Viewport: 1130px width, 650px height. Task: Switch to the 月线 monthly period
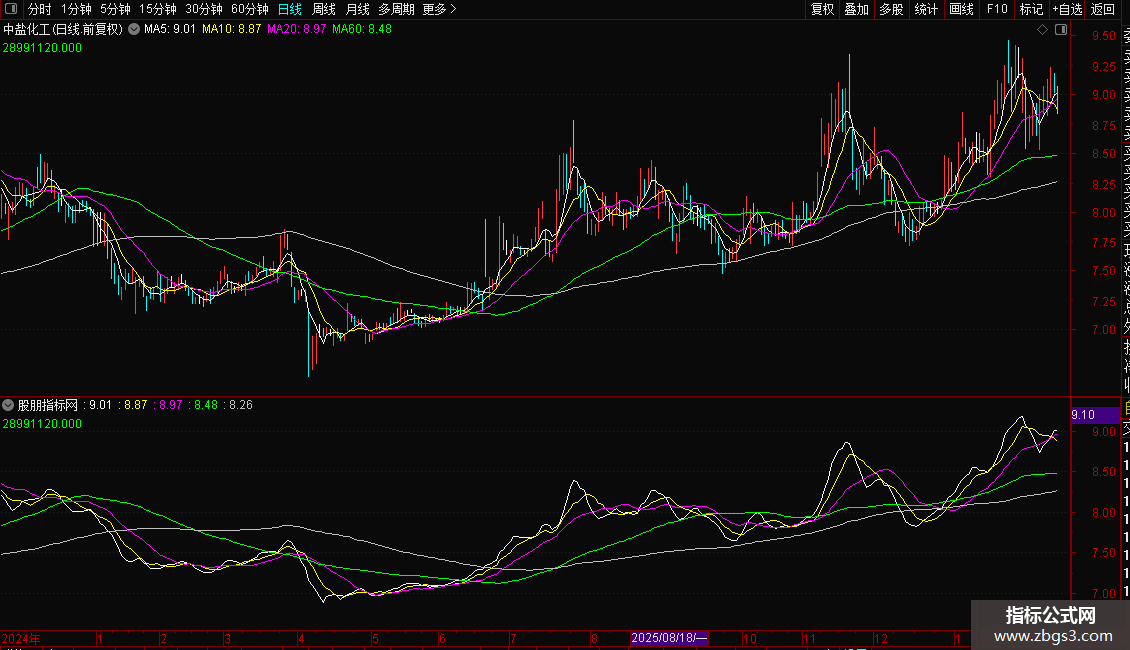357,9
